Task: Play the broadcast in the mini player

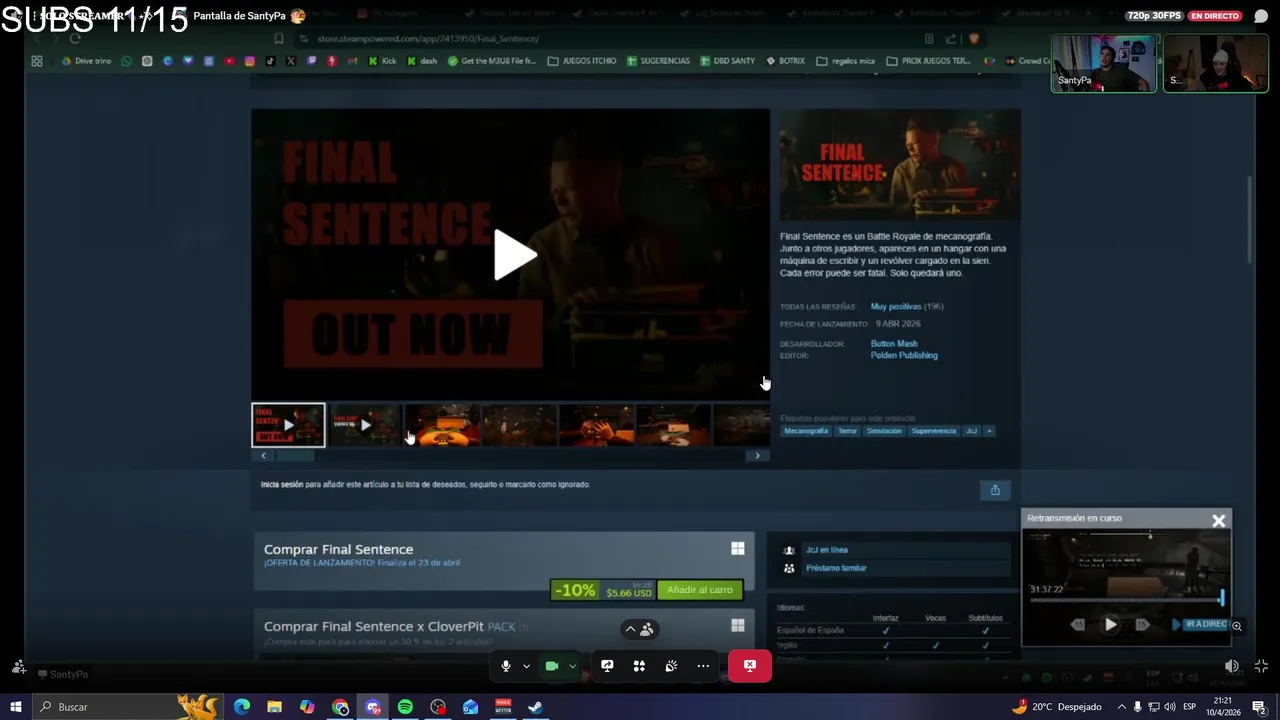Action: (1110, 625)
